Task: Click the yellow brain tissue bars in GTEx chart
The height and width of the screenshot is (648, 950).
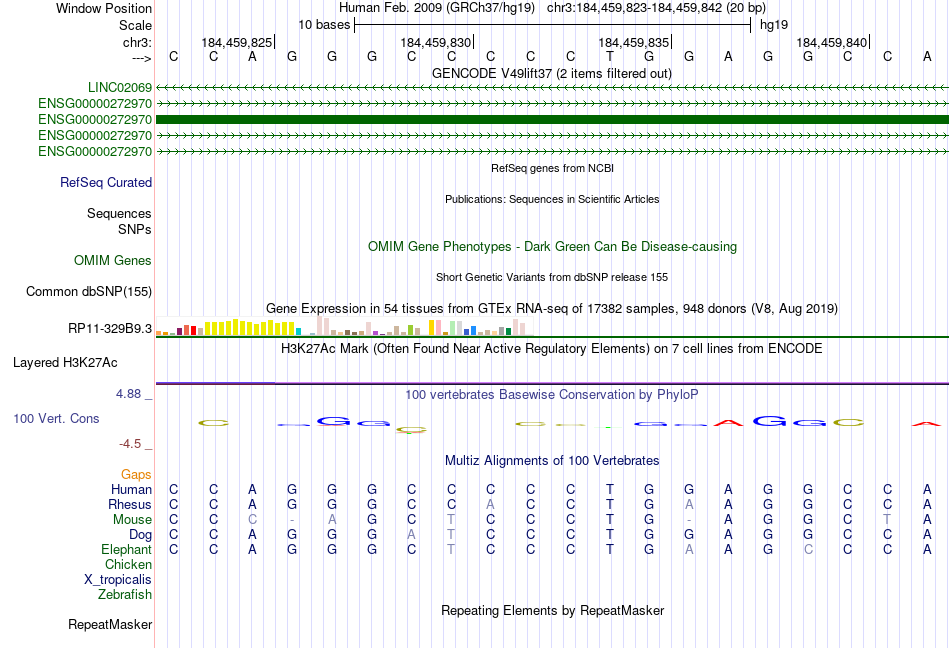Action: pyautogui.click(x=249, y=328)
